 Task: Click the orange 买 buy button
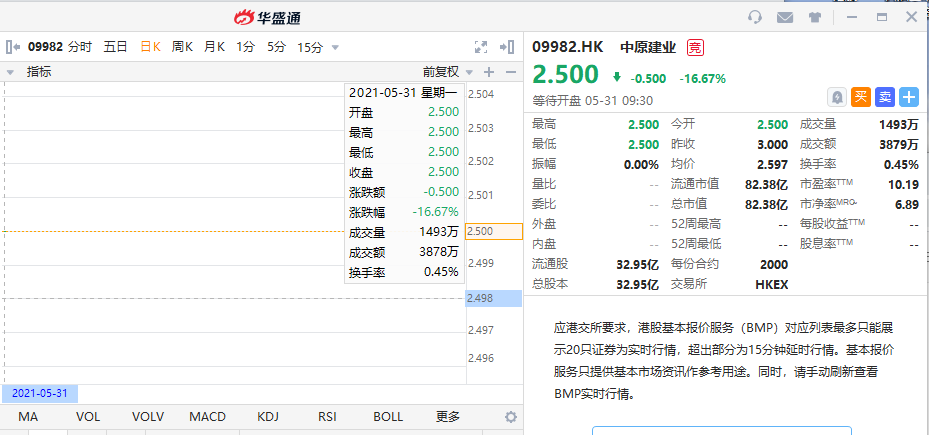[x=861, y=97]
